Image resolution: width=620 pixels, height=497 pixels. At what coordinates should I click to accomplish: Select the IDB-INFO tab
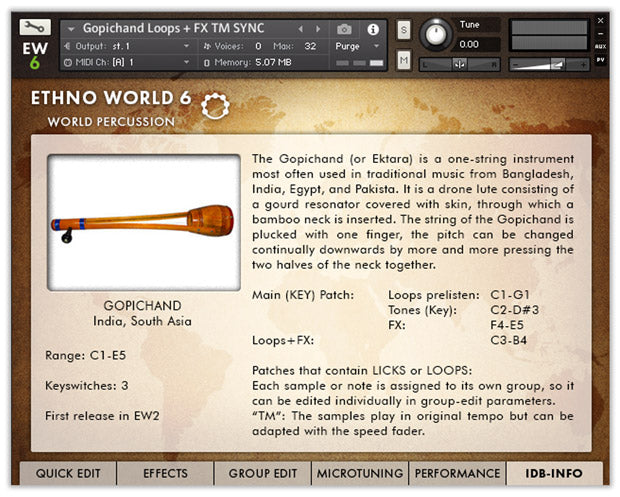click(554, 473)
